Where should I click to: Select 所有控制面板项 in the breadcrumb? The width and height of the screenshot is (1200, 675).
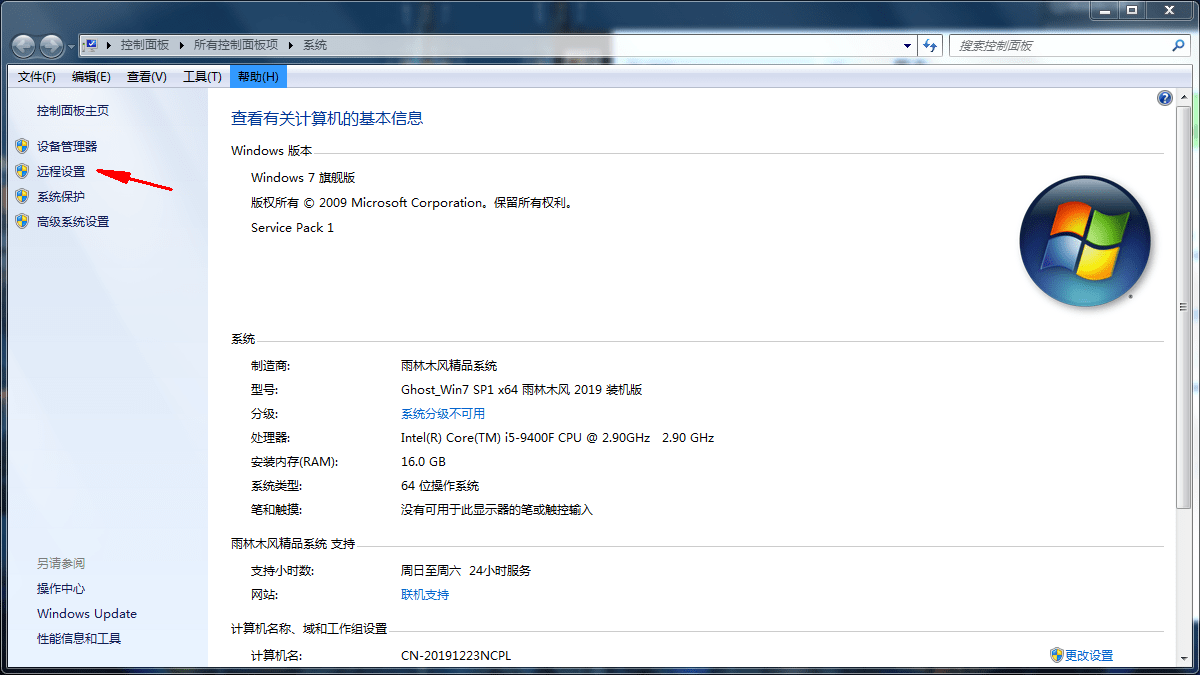235,45
